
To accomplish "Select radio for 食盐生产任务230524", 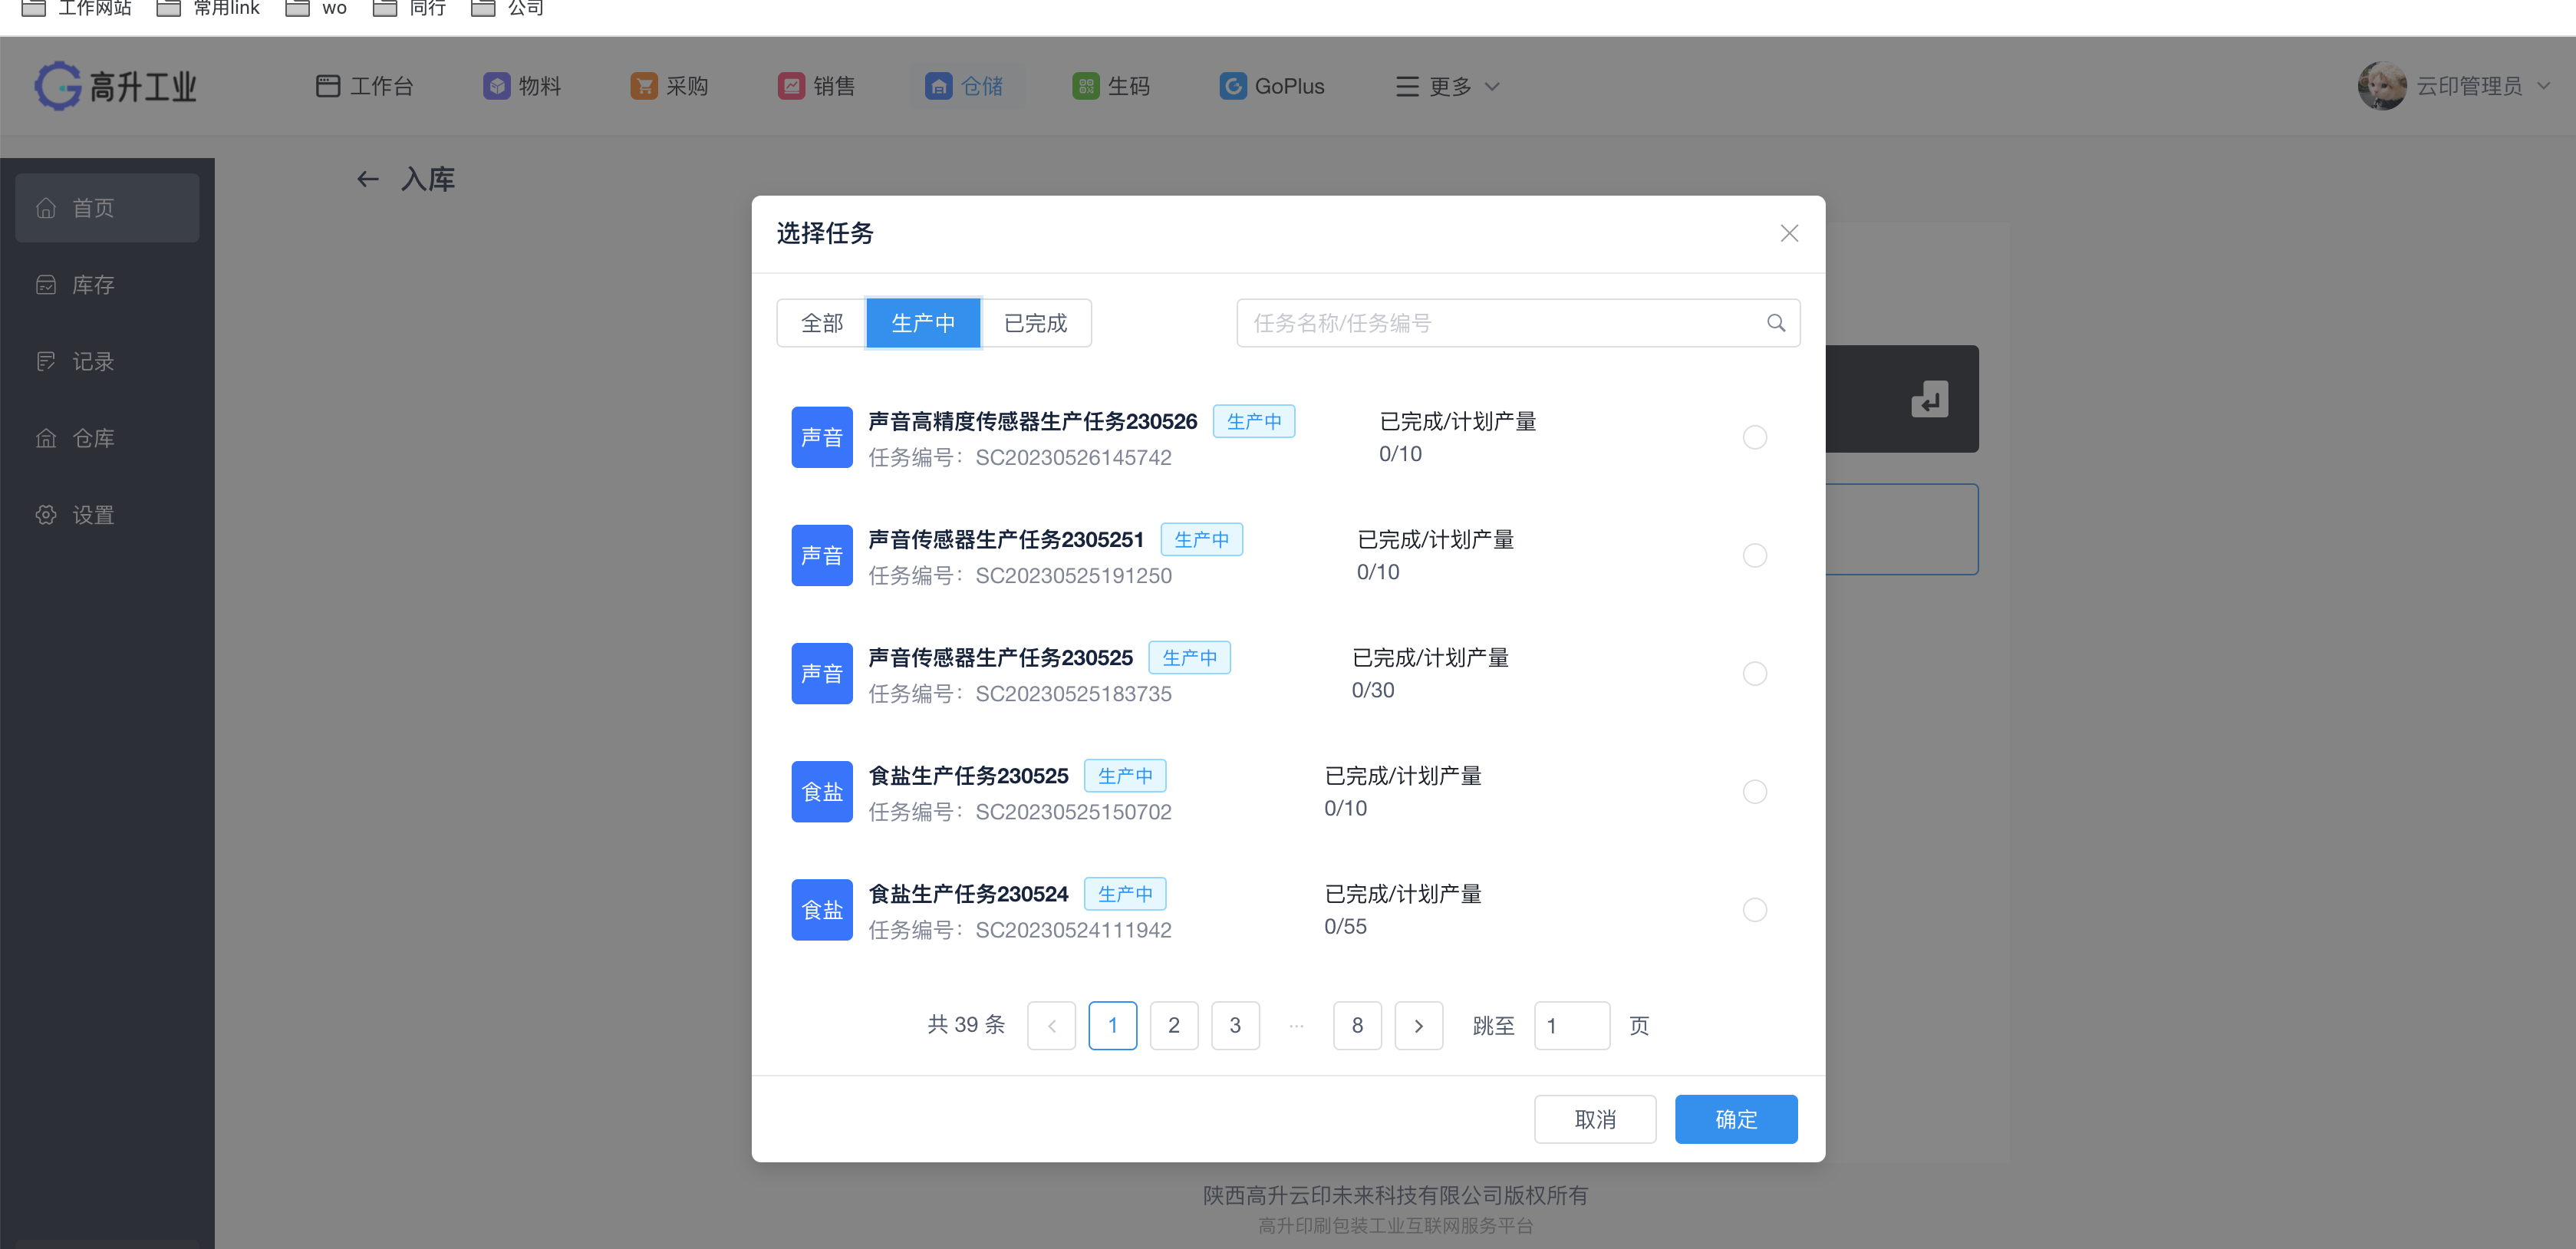I will click(1754, 909).
